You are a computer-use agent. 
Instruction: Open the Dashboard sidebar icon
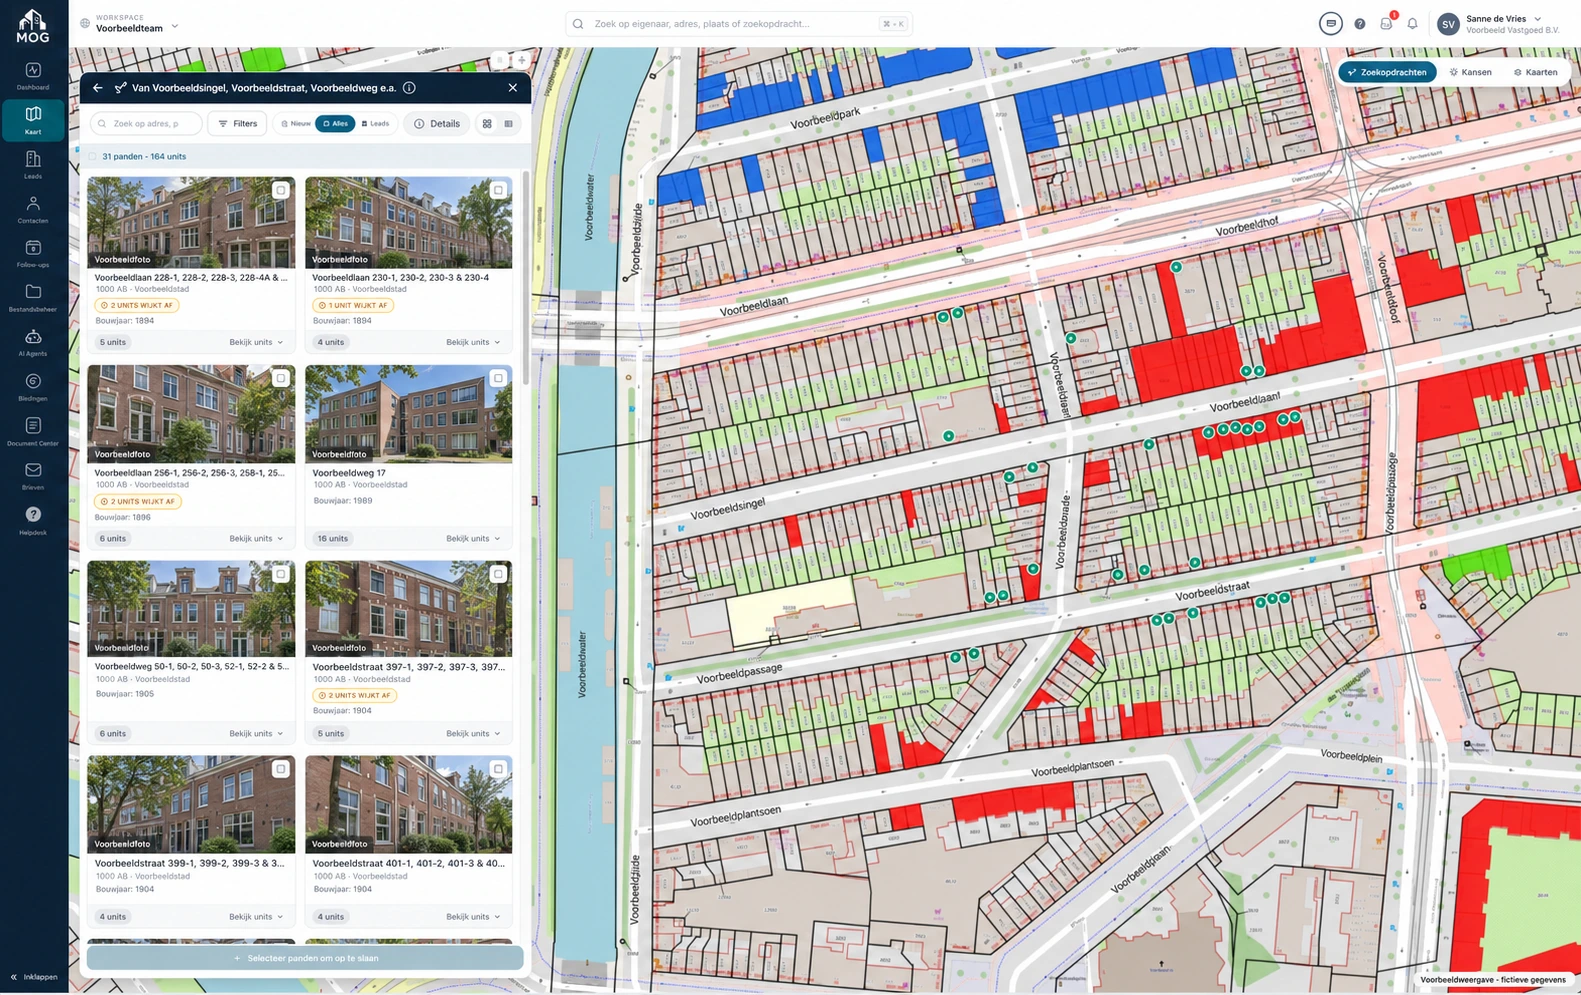pos(33,76)
